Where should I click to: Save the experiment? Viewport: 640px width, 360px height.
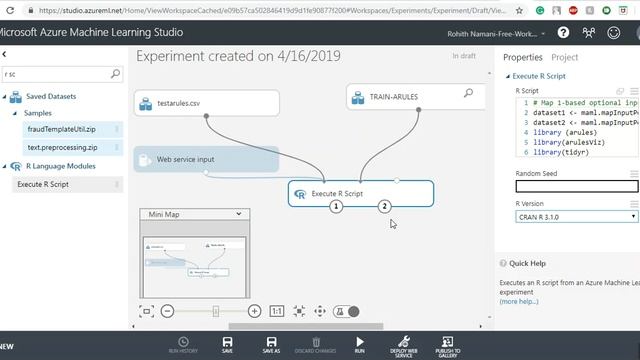coord(227,345)
